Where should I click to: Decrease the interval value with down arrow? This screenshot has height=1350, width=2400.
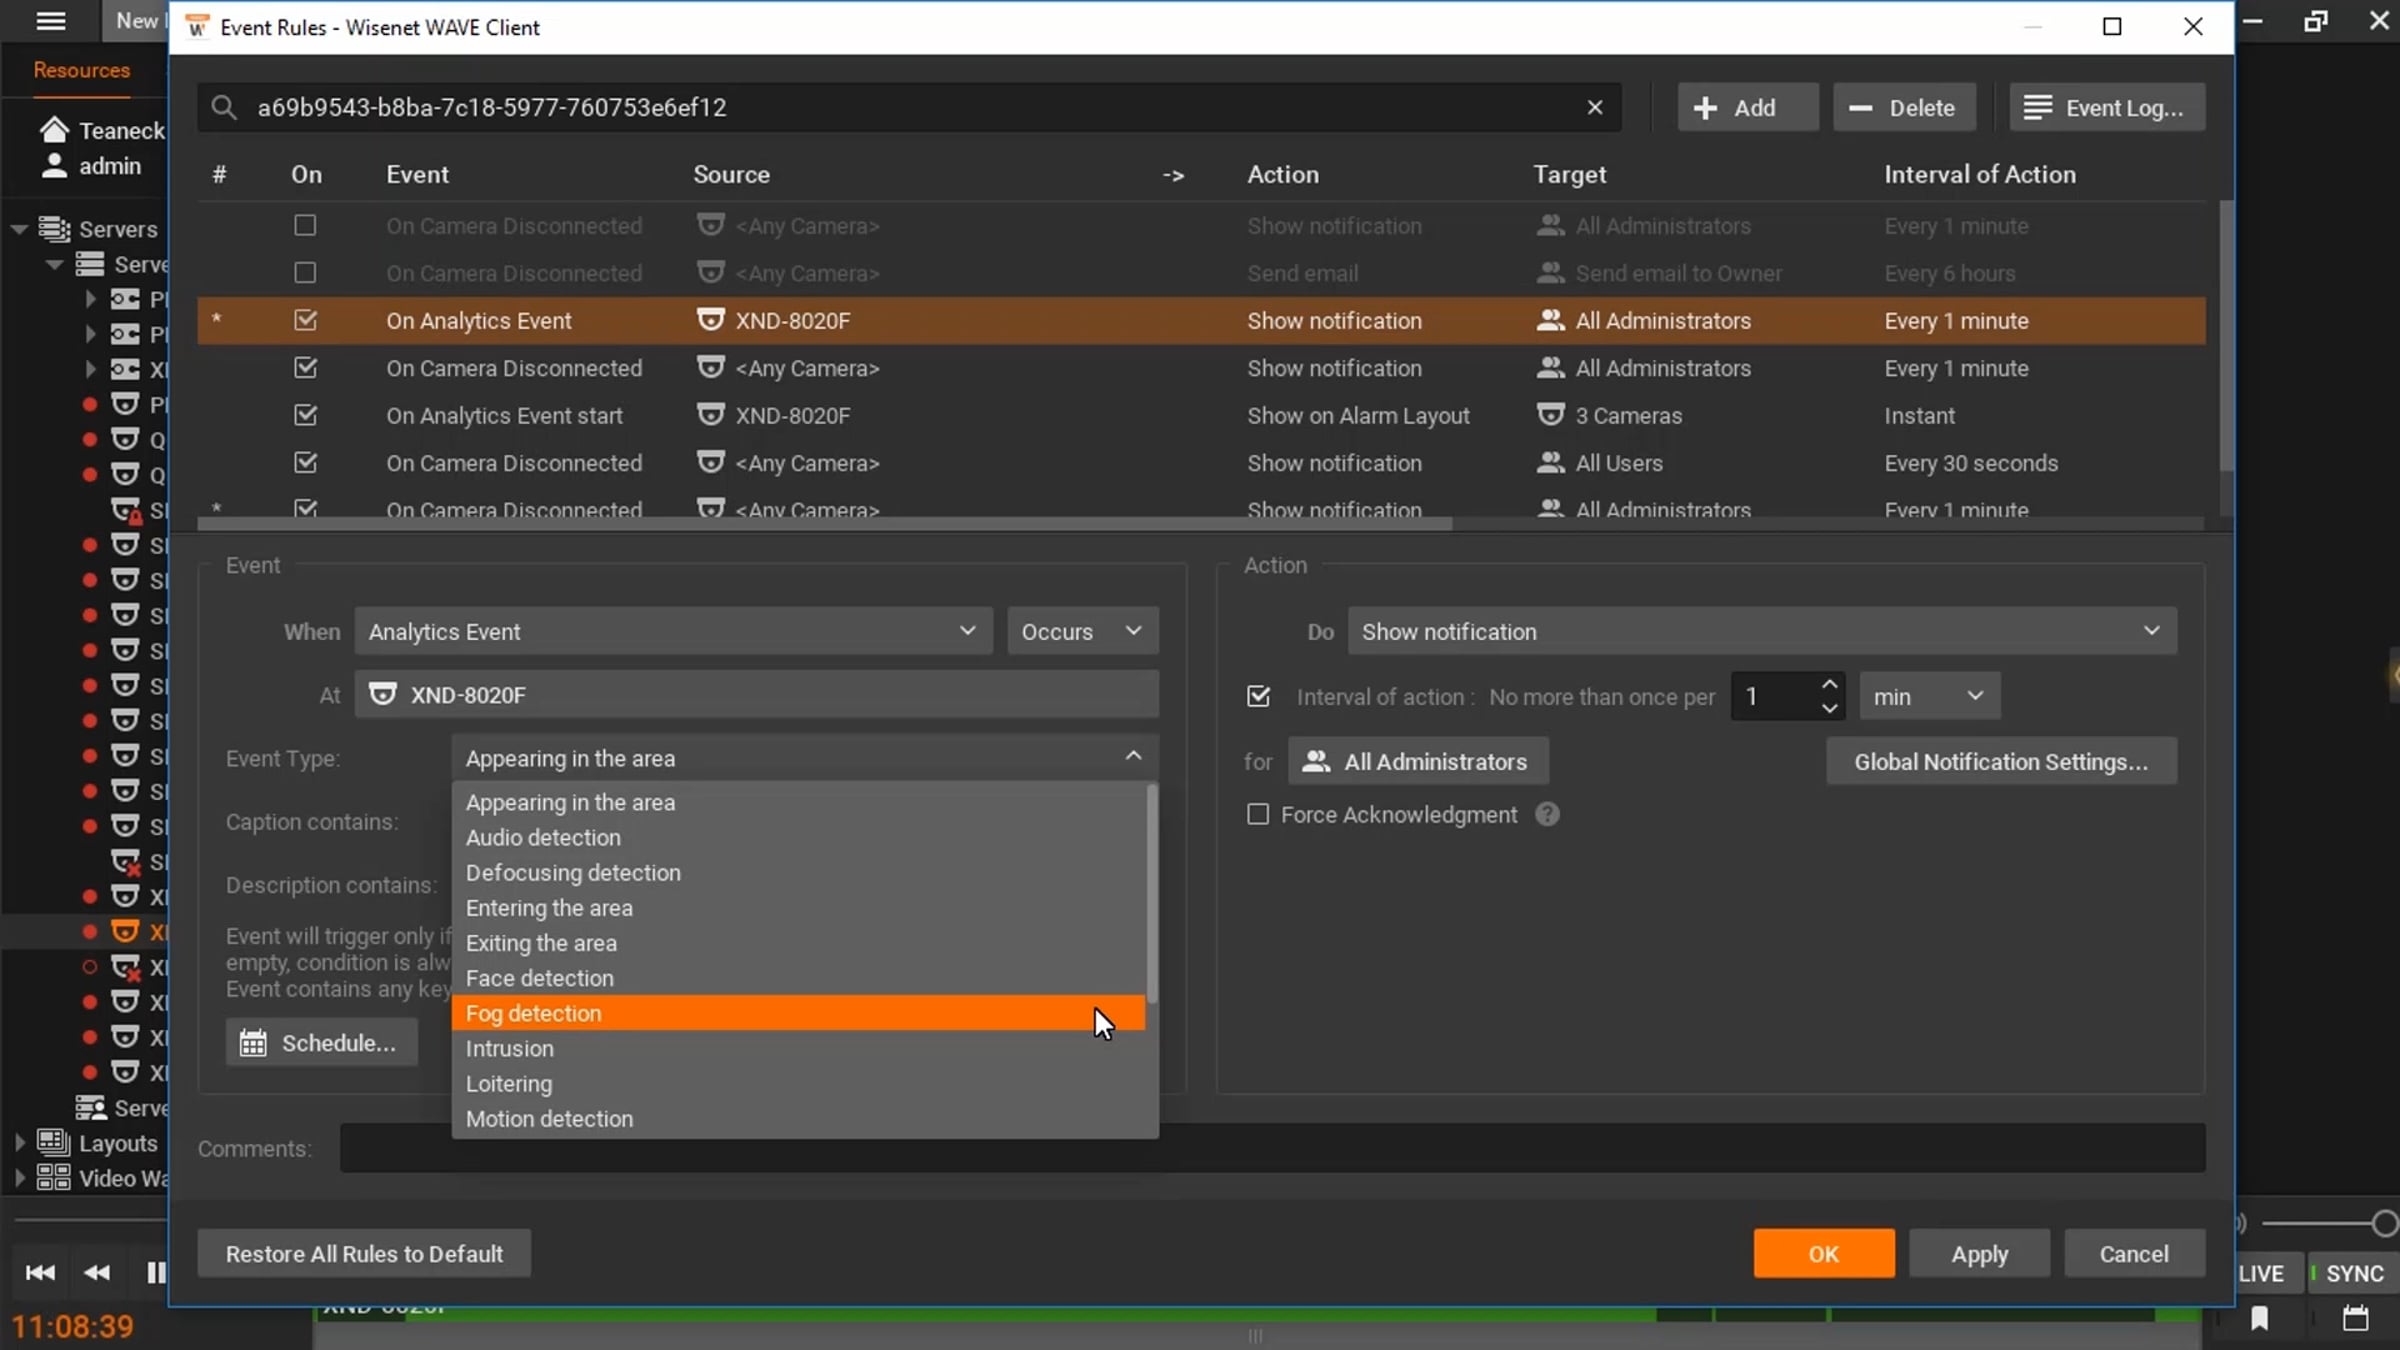(1830, 708)
